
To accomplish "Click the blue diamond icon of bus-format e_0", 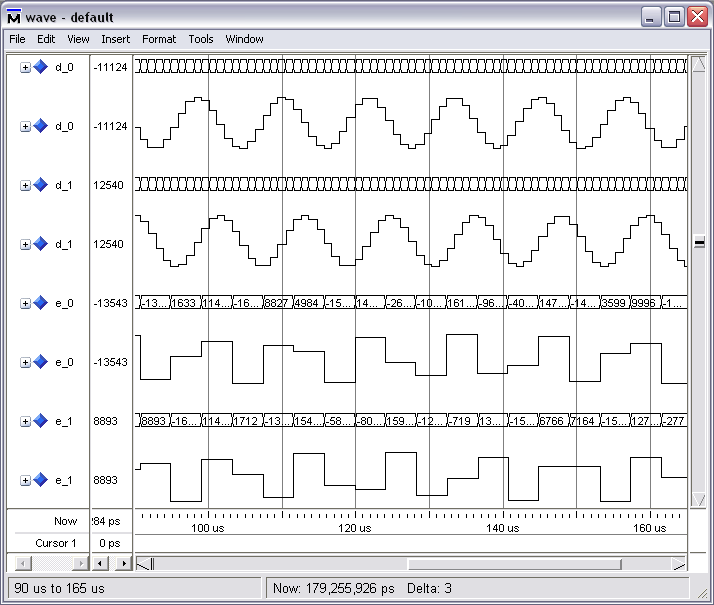I will tap(41, 303).
